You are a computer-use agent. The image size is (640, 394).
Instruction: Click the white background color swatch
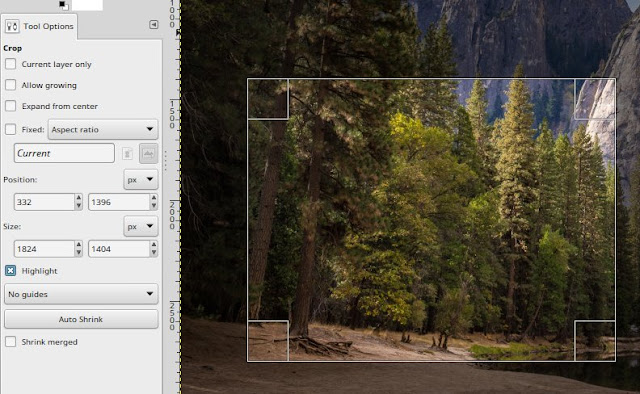pos(87,4)
